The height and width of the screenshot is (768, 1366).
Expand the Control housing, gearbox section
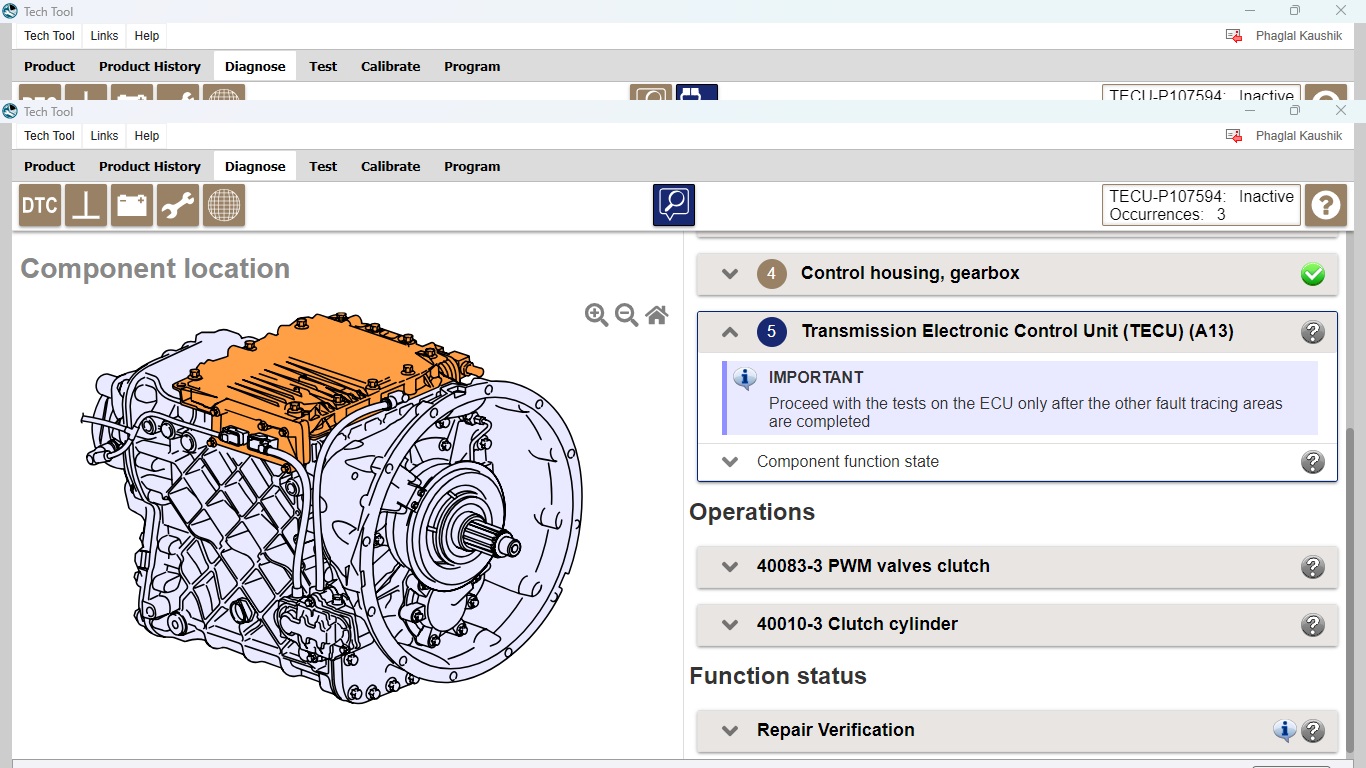coord(730,274)
